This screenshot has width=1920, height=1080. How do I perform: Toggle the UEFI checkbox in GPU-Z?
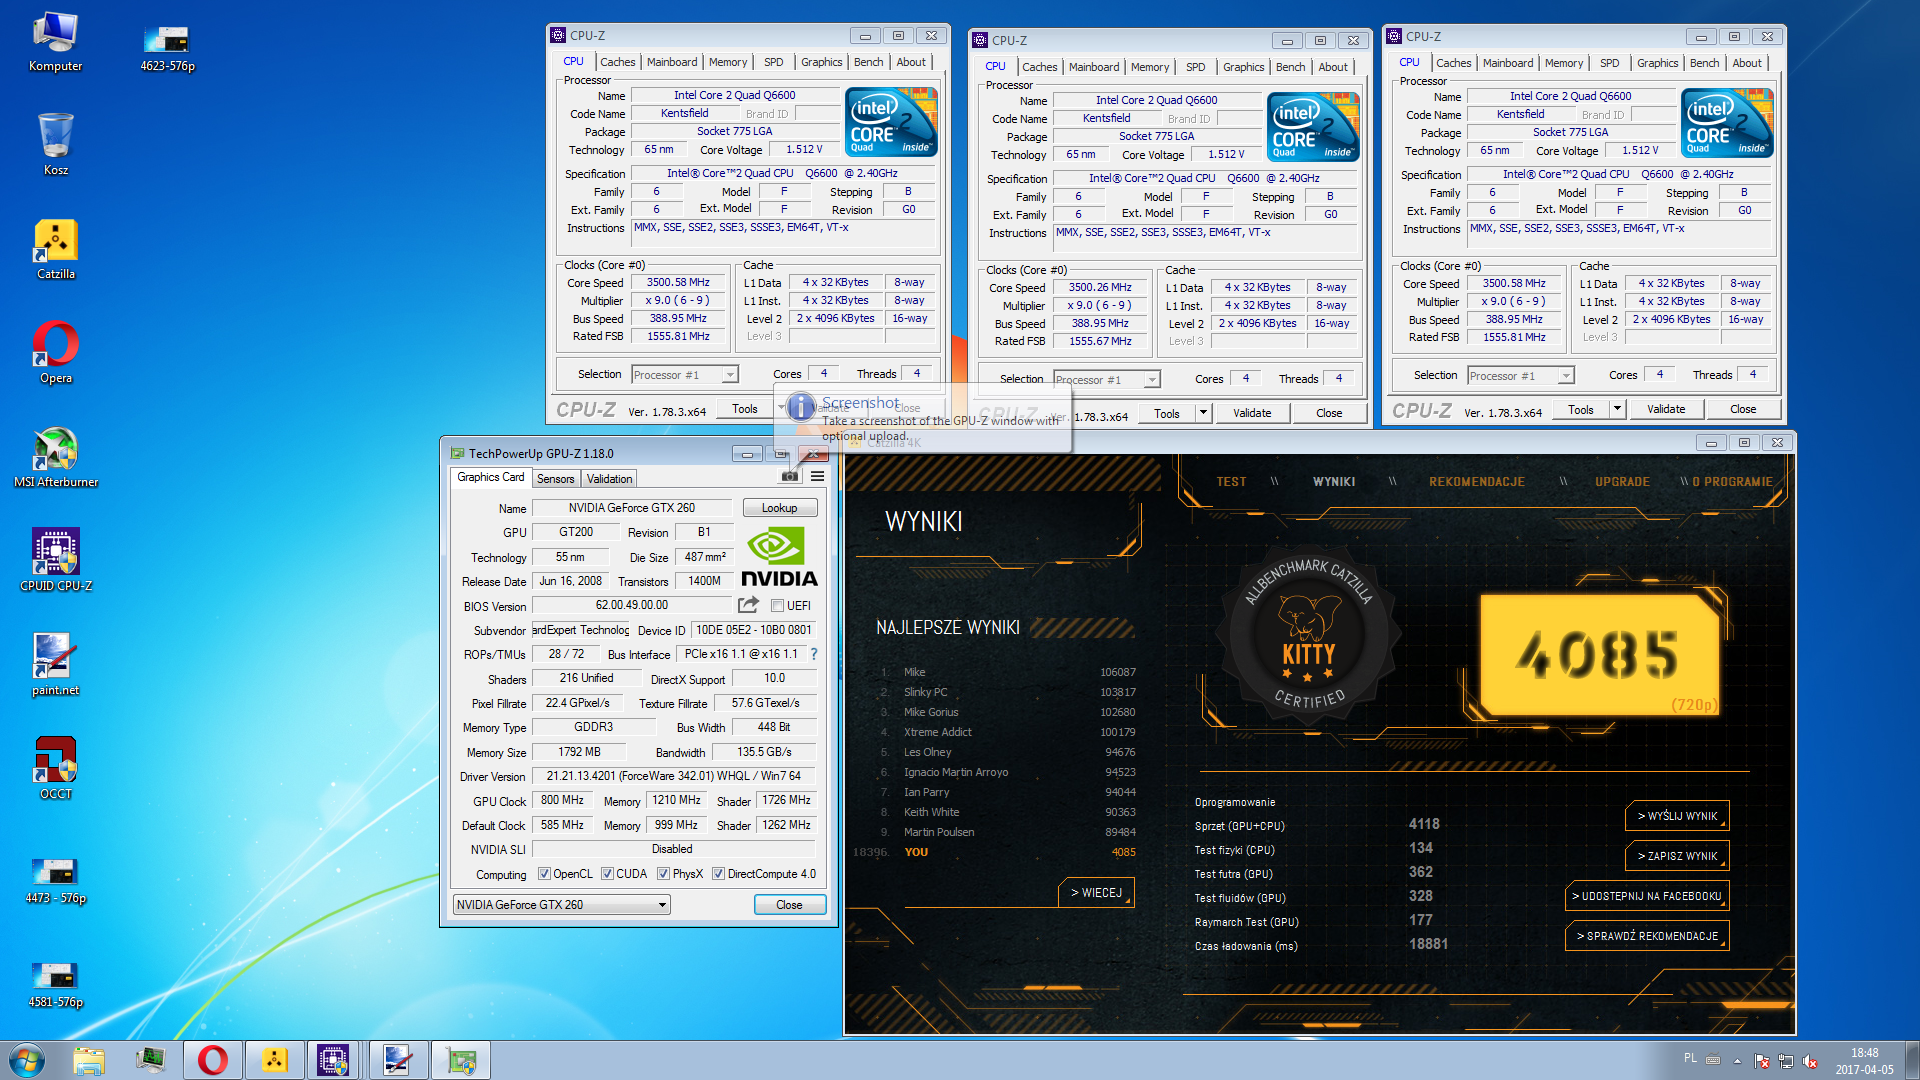(777, 606)
